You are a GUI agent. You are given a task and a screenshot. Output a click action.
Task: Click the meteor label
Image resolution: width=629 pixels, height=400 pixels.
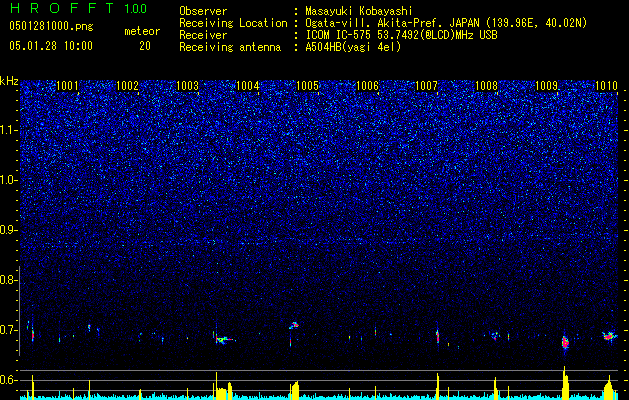142,31
